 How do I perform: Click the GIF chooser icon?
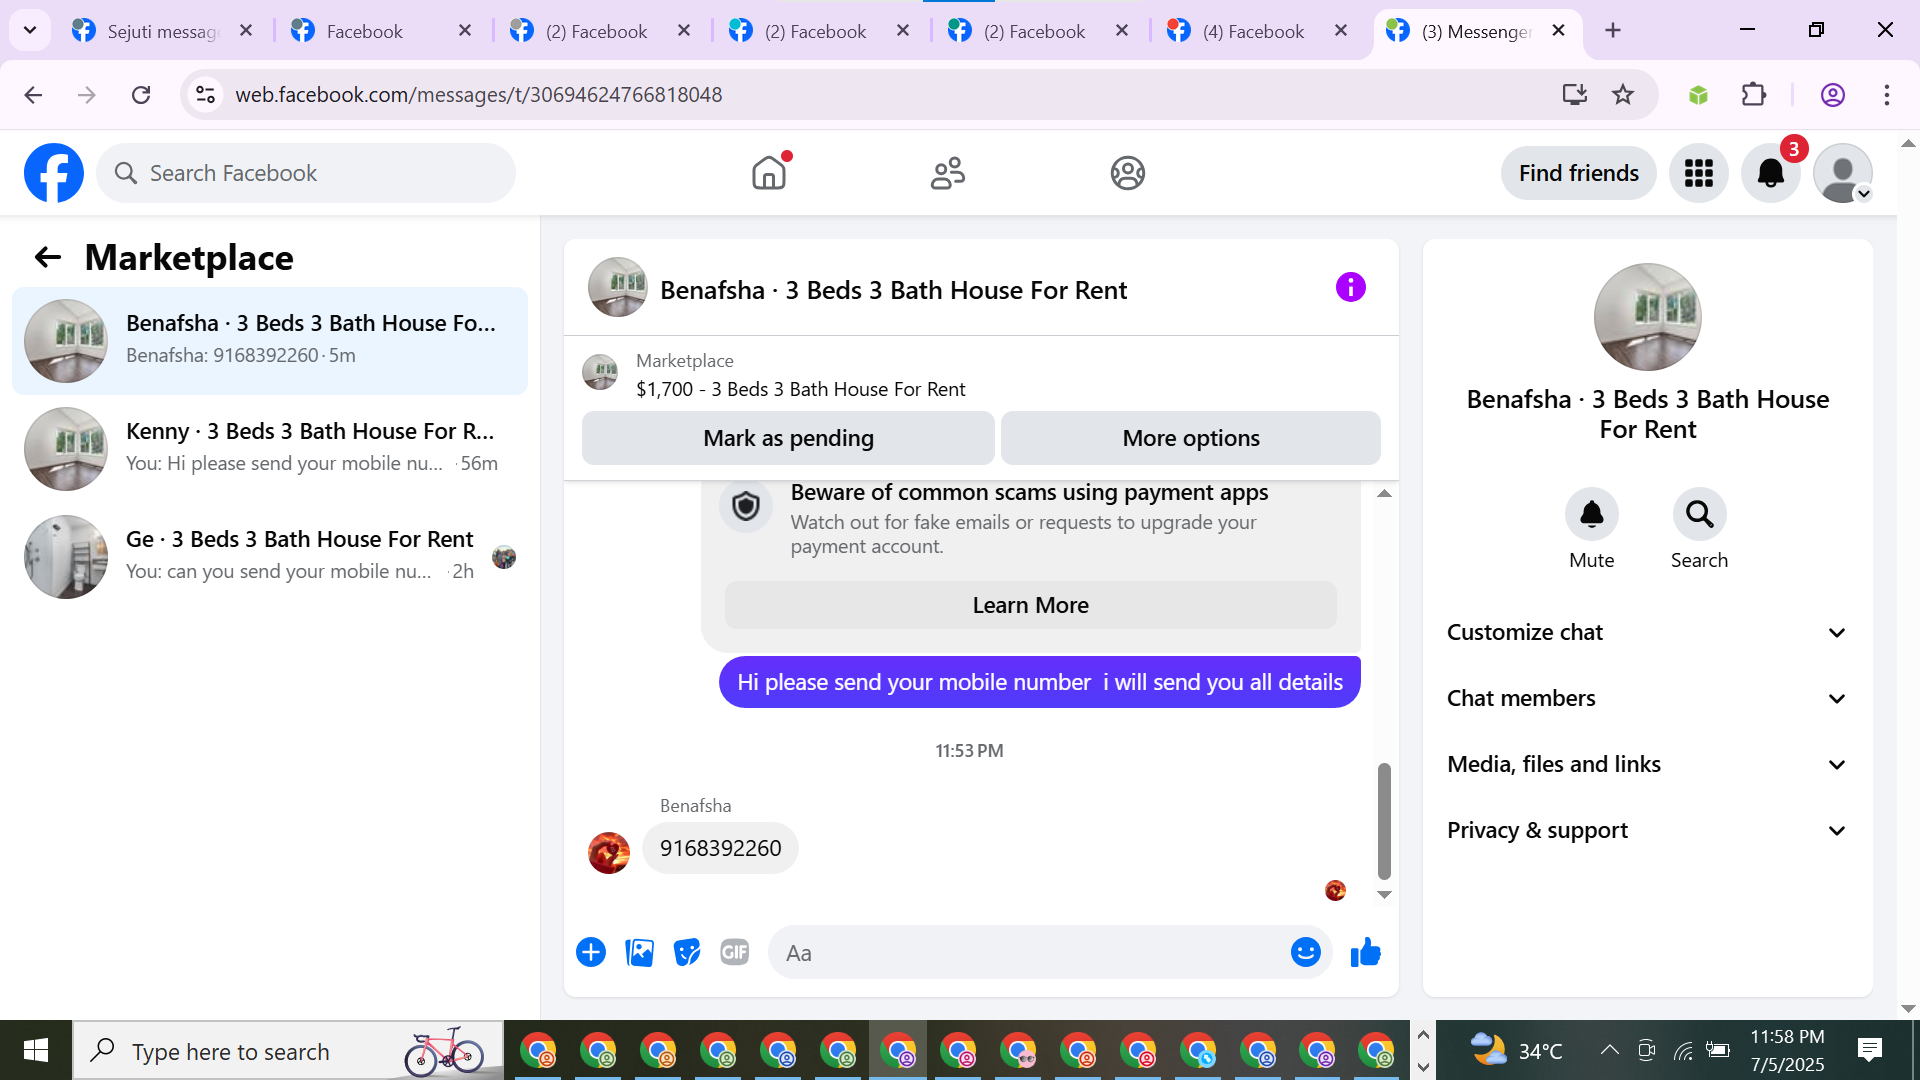pyautogui.click(x=735, y=953)
